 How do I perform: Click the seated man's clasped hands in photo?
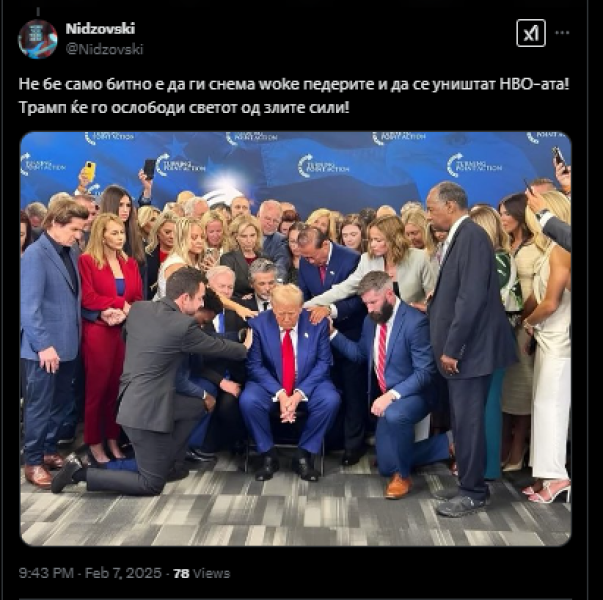point(289,408)
